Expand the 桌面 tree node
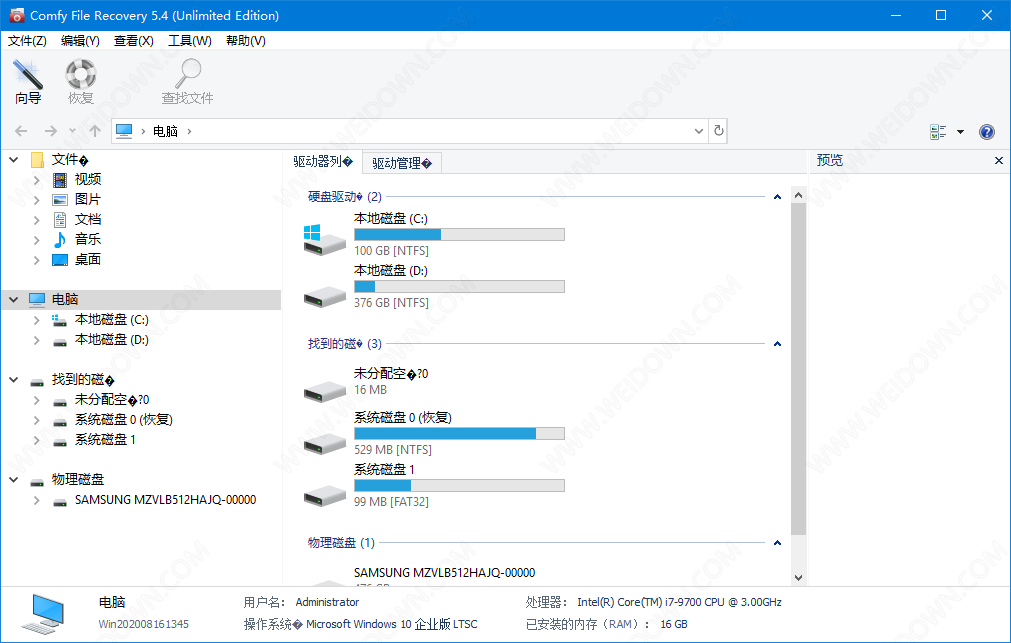 pos(37,259)
